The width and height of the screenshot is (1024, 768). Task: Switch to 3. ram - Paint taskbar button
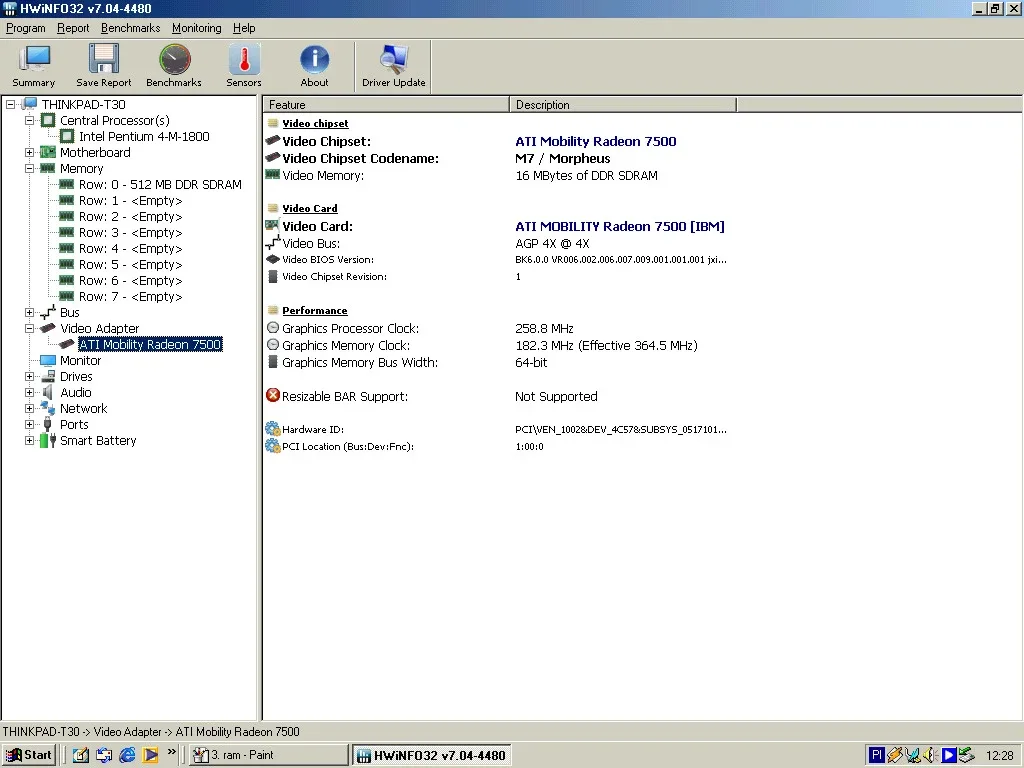click(x=269, y=755)
